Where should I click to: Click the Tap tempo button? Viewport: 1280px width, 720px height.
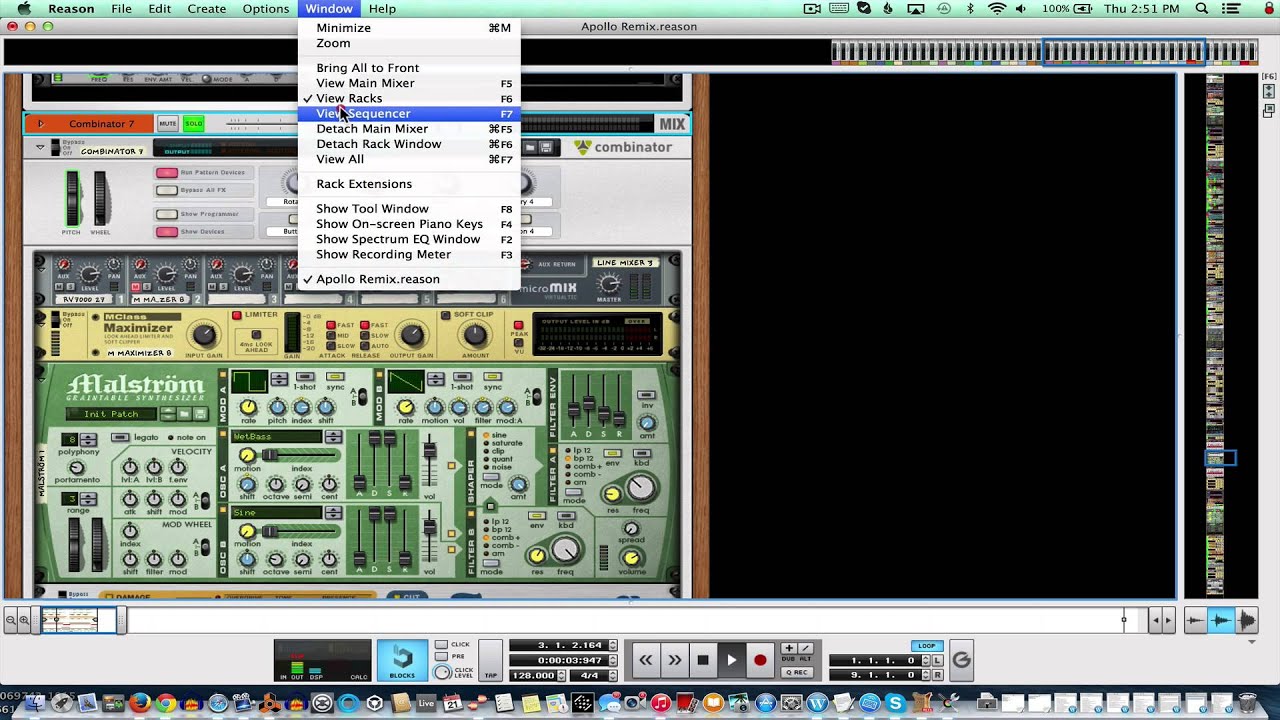[x=491, y=660]
